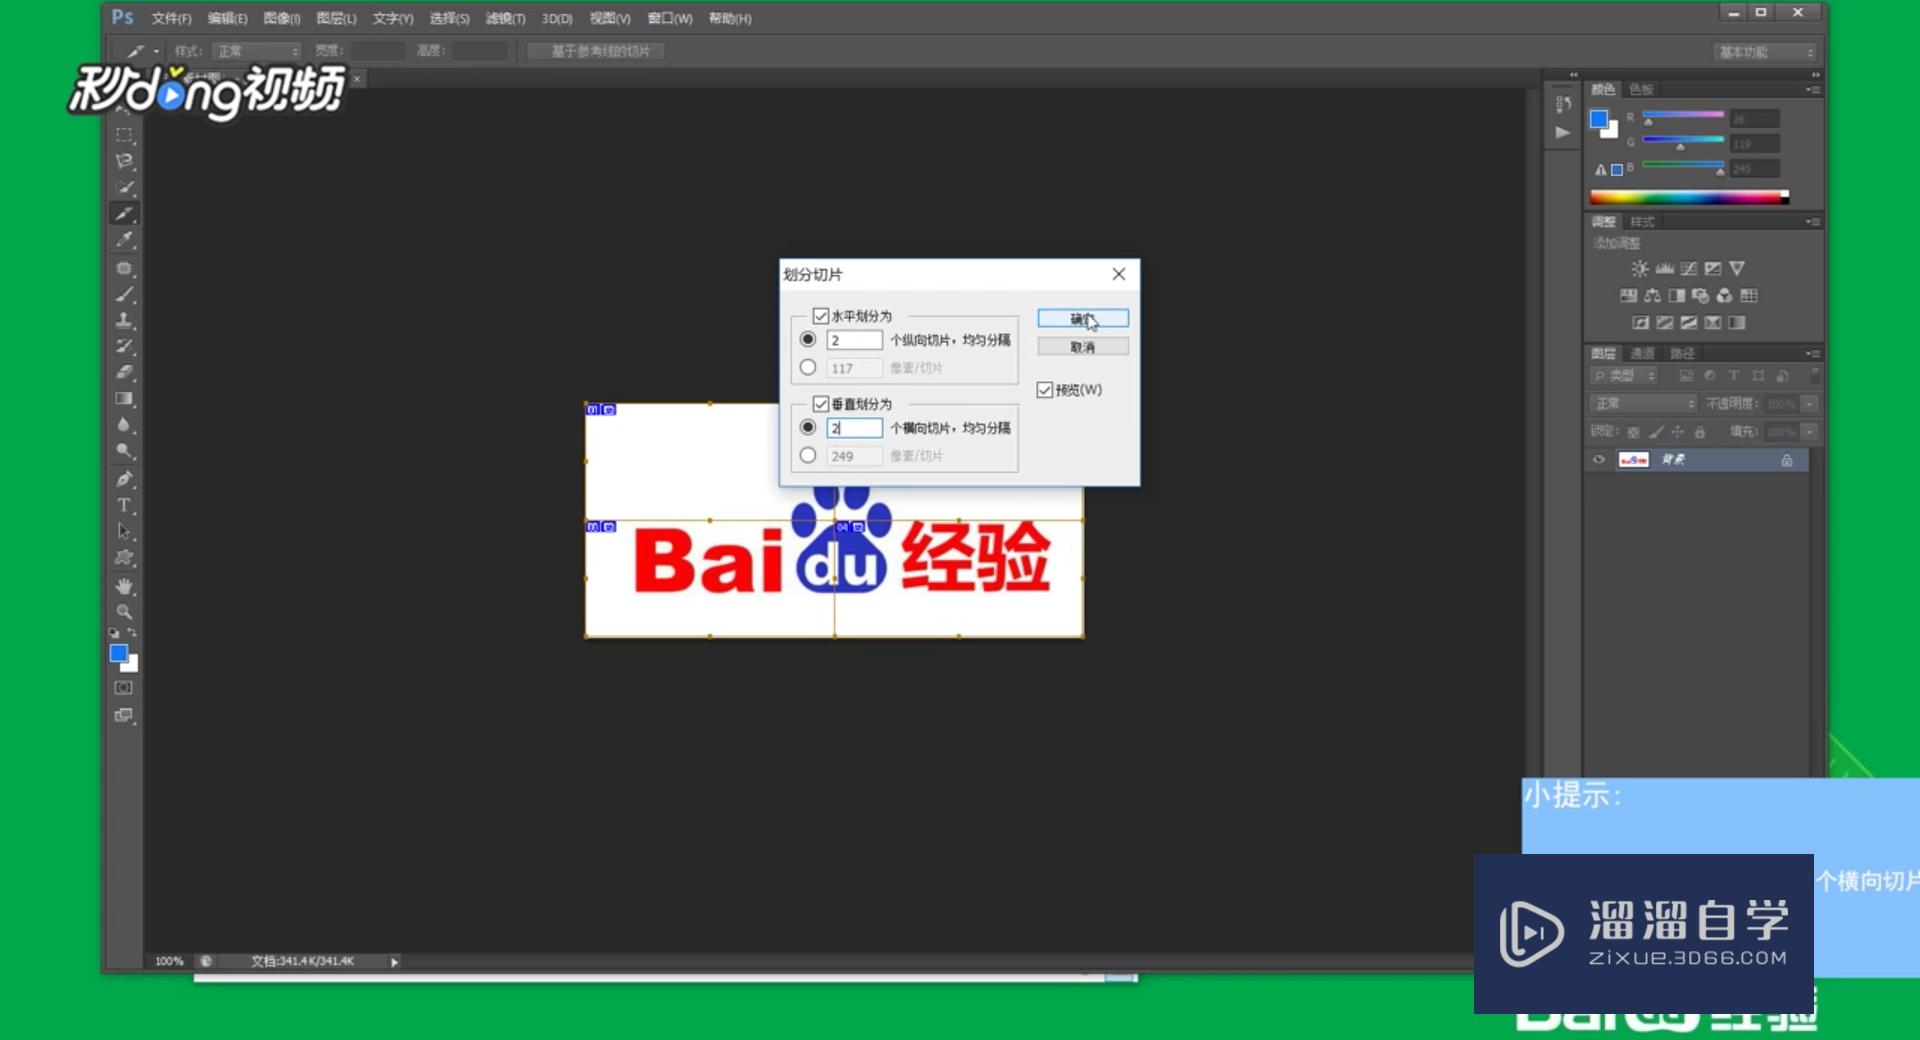Viewport: 1920px width, 1040px height.
Task: Toggle the 垂直划分为 checkbox
Action: tap(821, 404)
